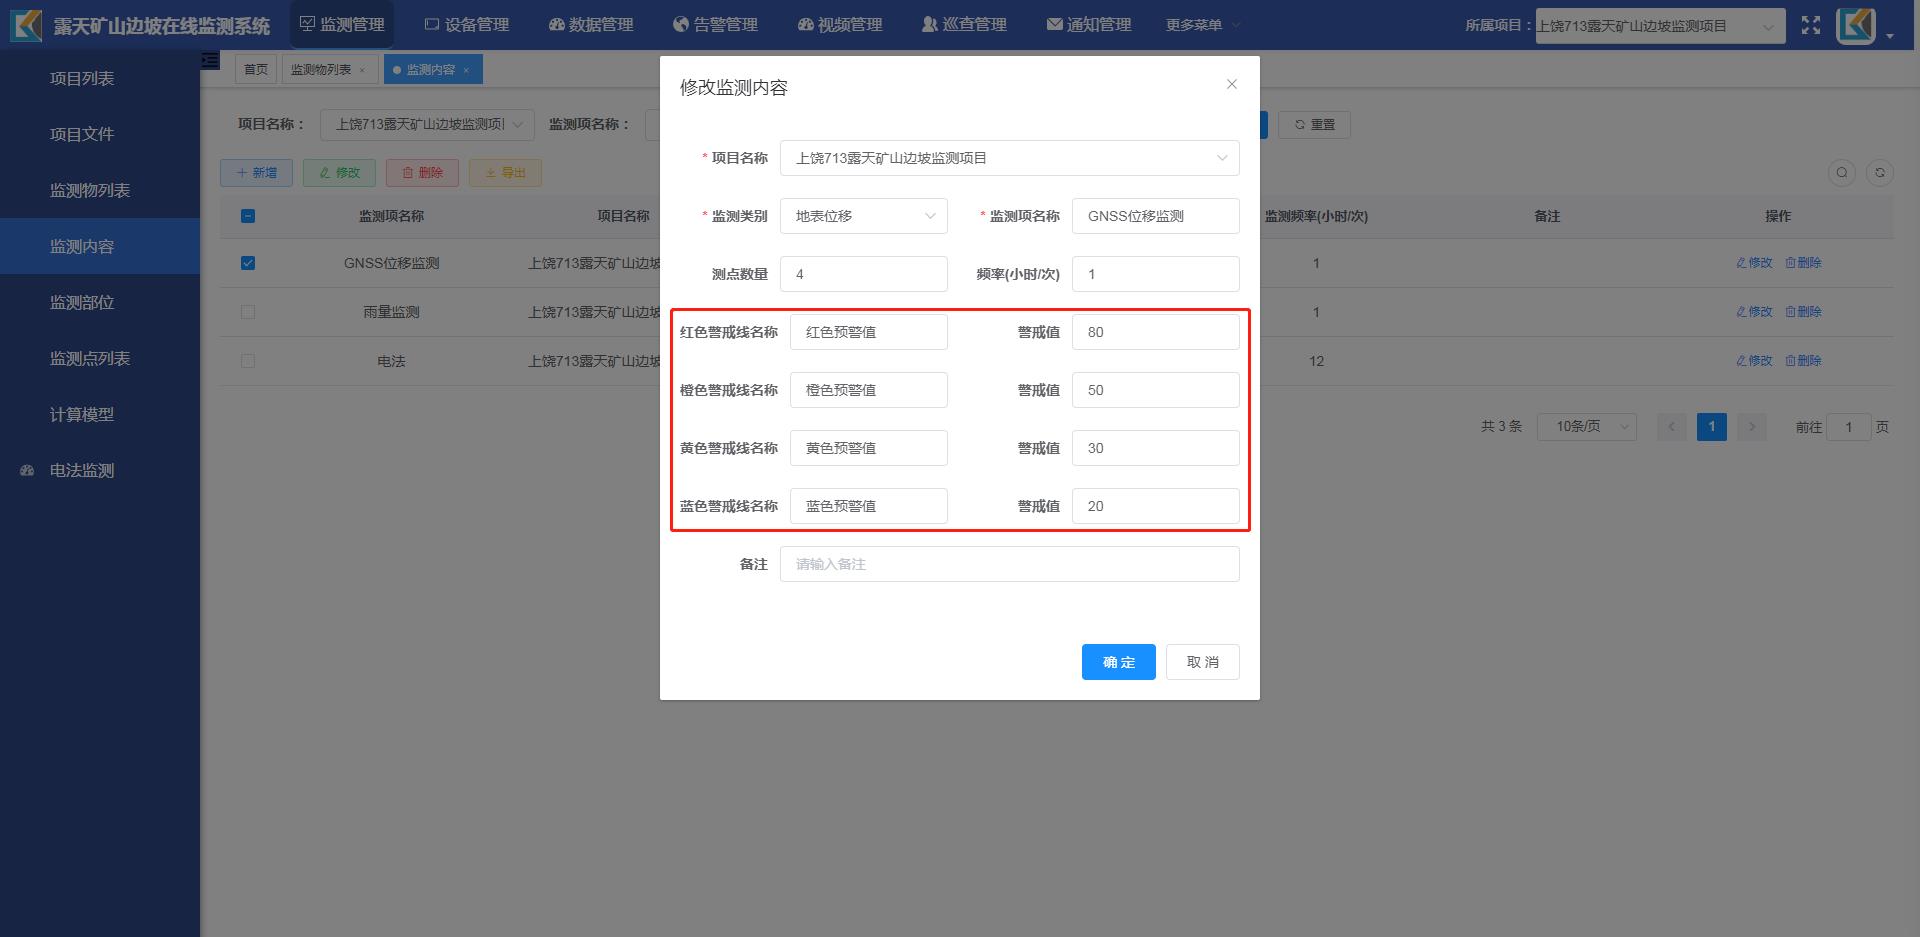Expand the 项目名称 dropdown in the dialog
This screenshot has width=1920, height=937.
coord(1009,158)
